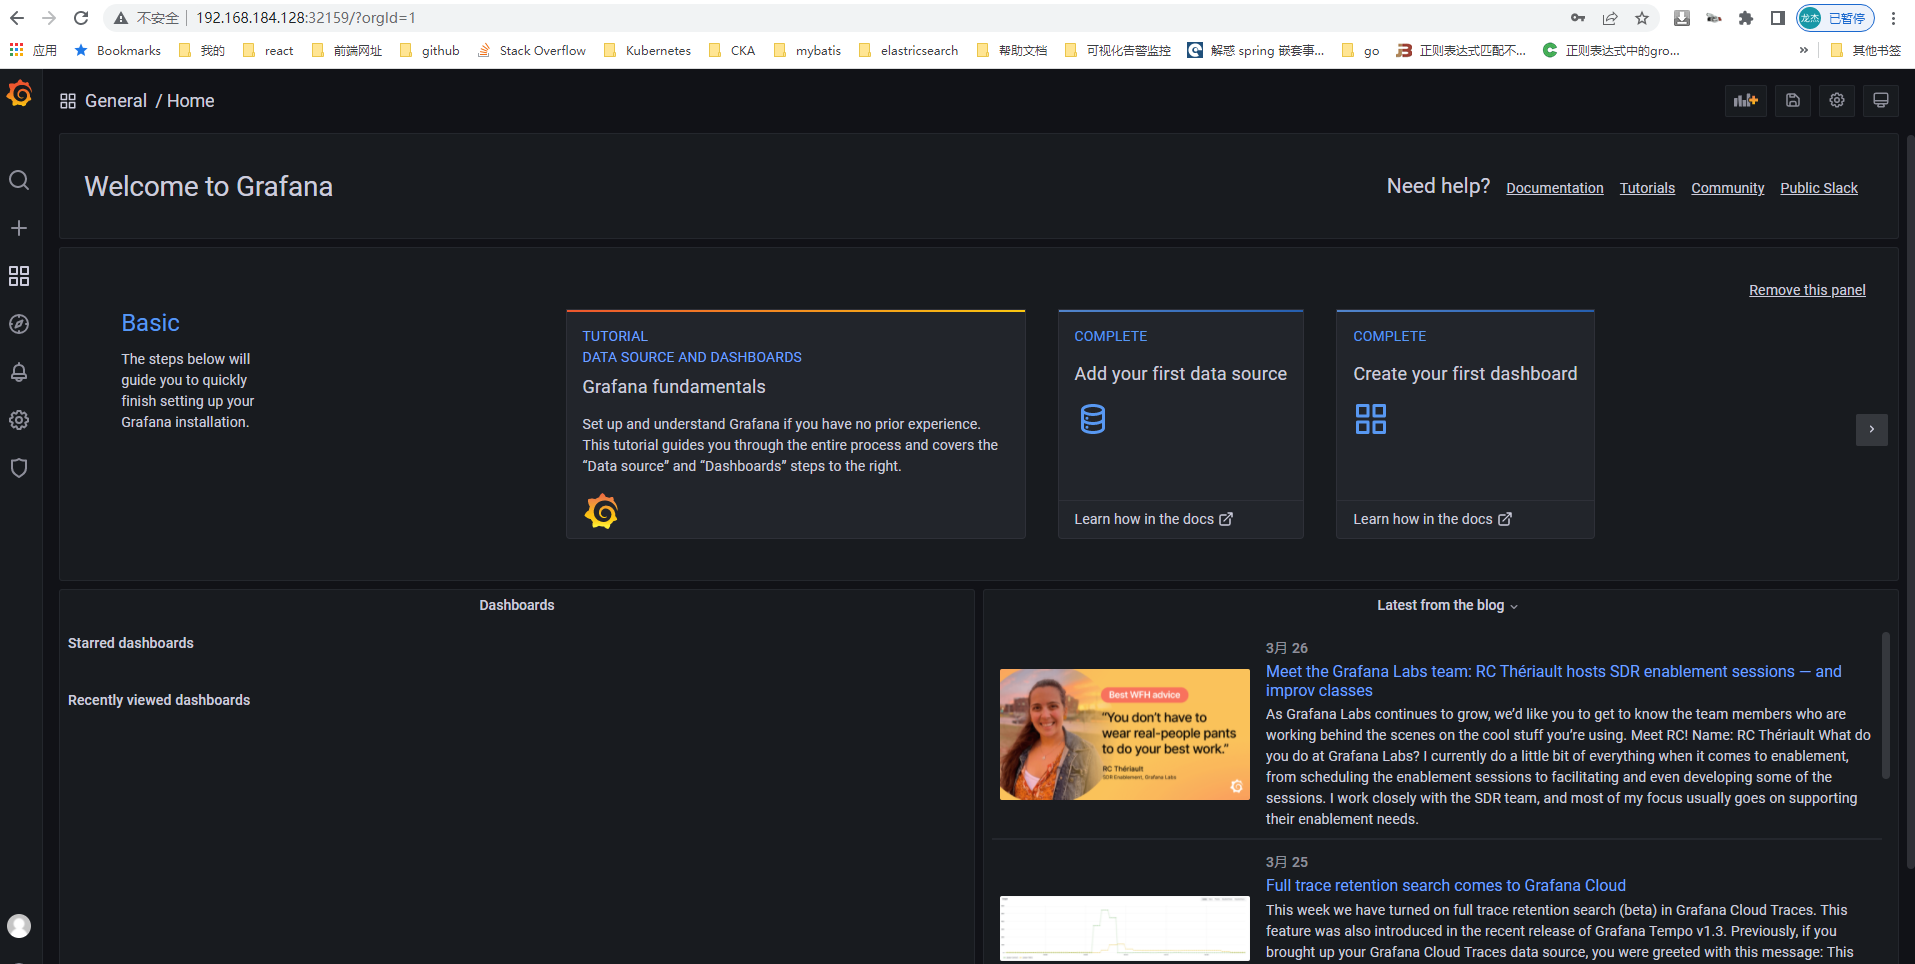Image resolution: width=1915 pixels, height=964 pixels.
Task: Open the elasticsearch bookmark folder
Action: [x=908, y=50]
